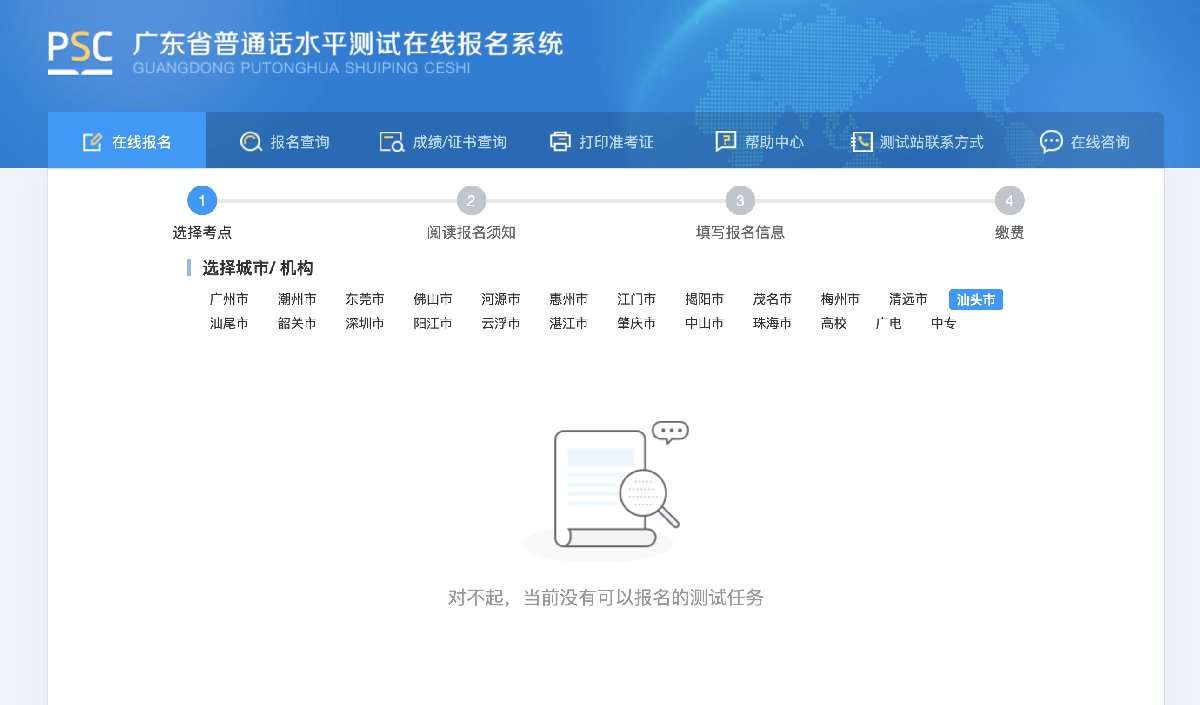1200x705 pixels.
Task: Pick 高校 from the institution options
Action: tap(833, 323)
